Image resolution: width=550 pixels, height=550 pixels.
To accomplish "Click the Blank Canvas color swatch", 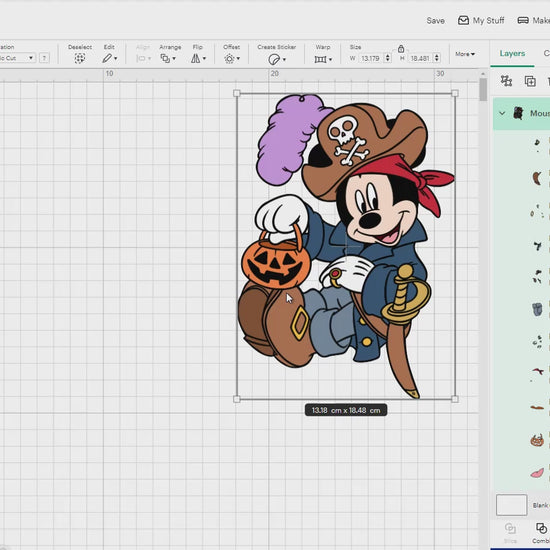I will tap(511, 505).
